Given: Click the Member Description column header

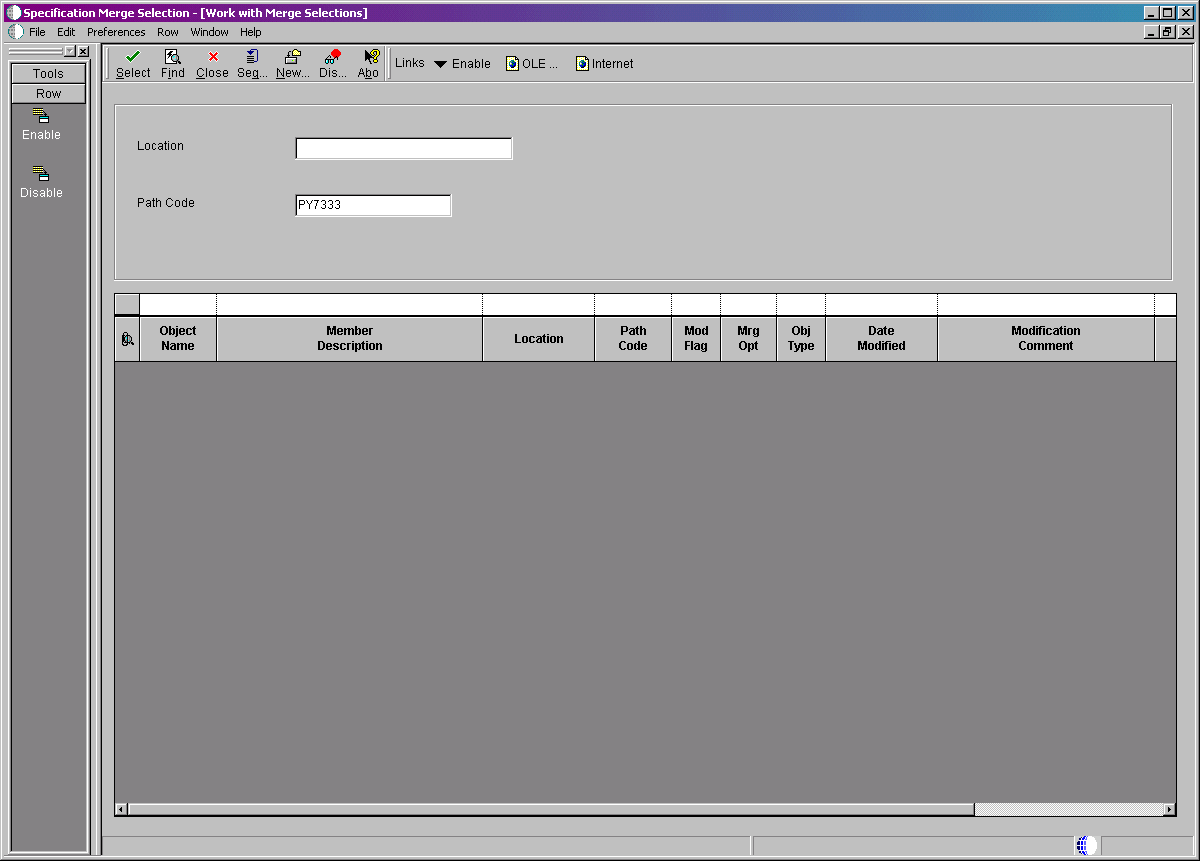Looking at the screenshot, I should point(350,338).
